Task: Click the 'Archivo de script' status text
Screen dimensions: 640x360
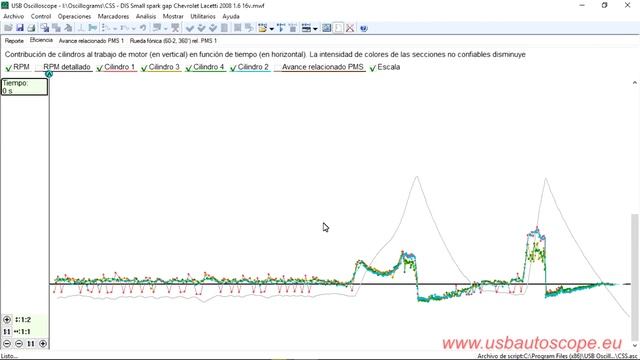Action: tap(556, 356)
